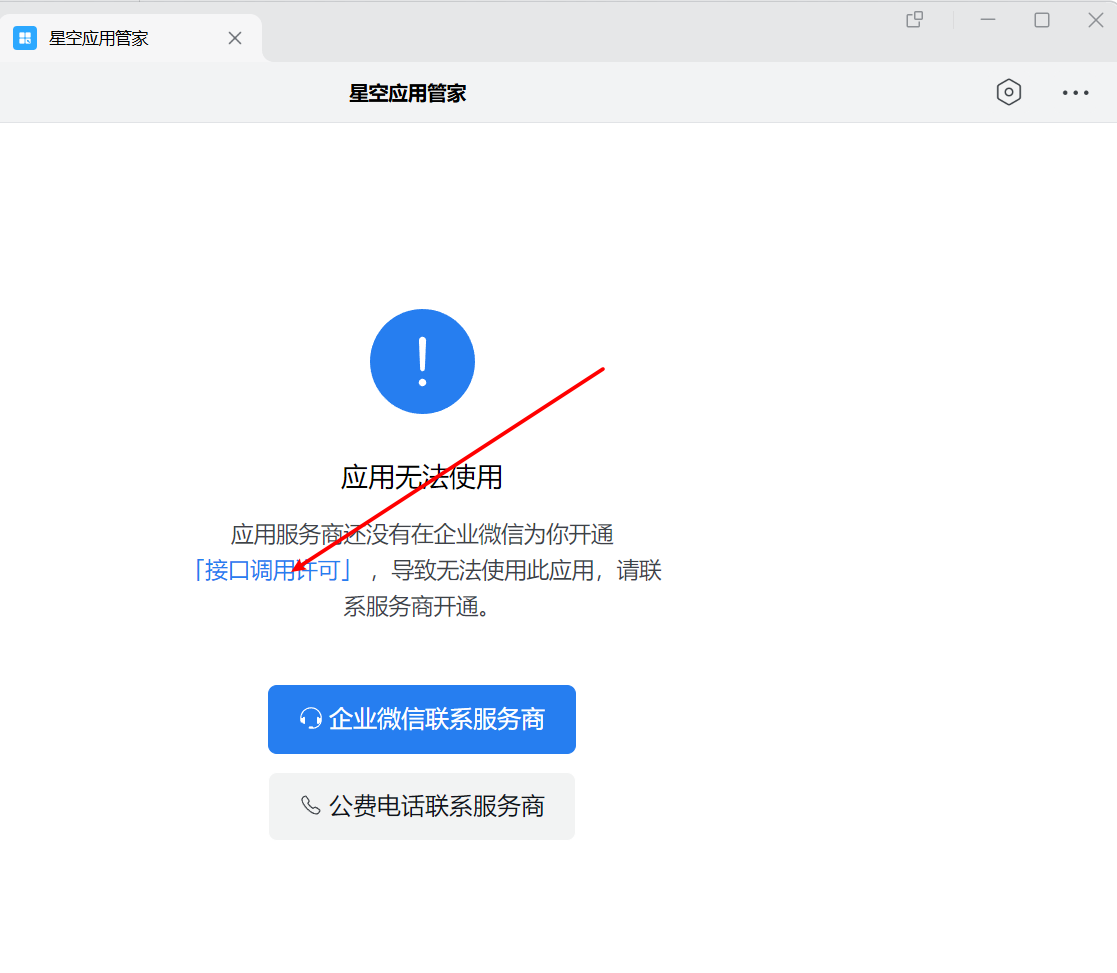Select the 星空应用管家 tab label
The width and height of the screenshot is (1117, 973).
click(99, 38)
